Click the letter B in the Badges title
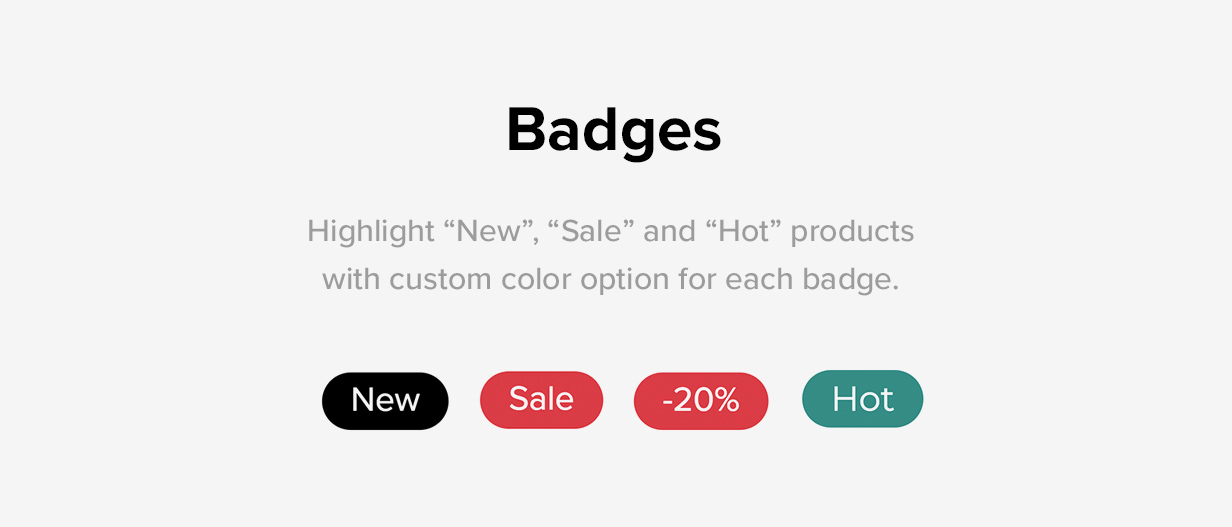The image size is (1232, 527). [527, 130]
